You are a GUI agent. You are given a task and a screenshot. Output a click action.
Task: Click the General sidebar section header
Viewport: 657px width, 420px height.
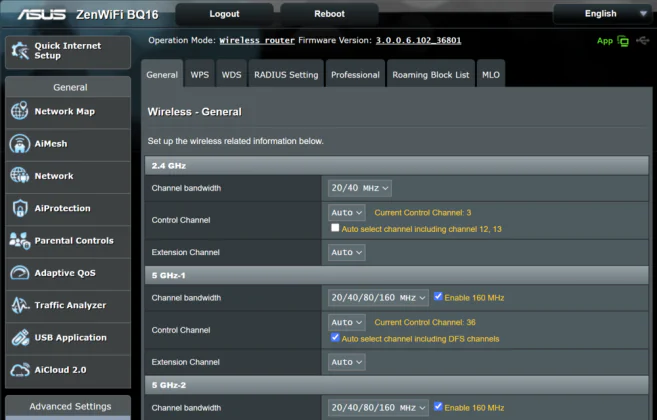tap(68, 87)
